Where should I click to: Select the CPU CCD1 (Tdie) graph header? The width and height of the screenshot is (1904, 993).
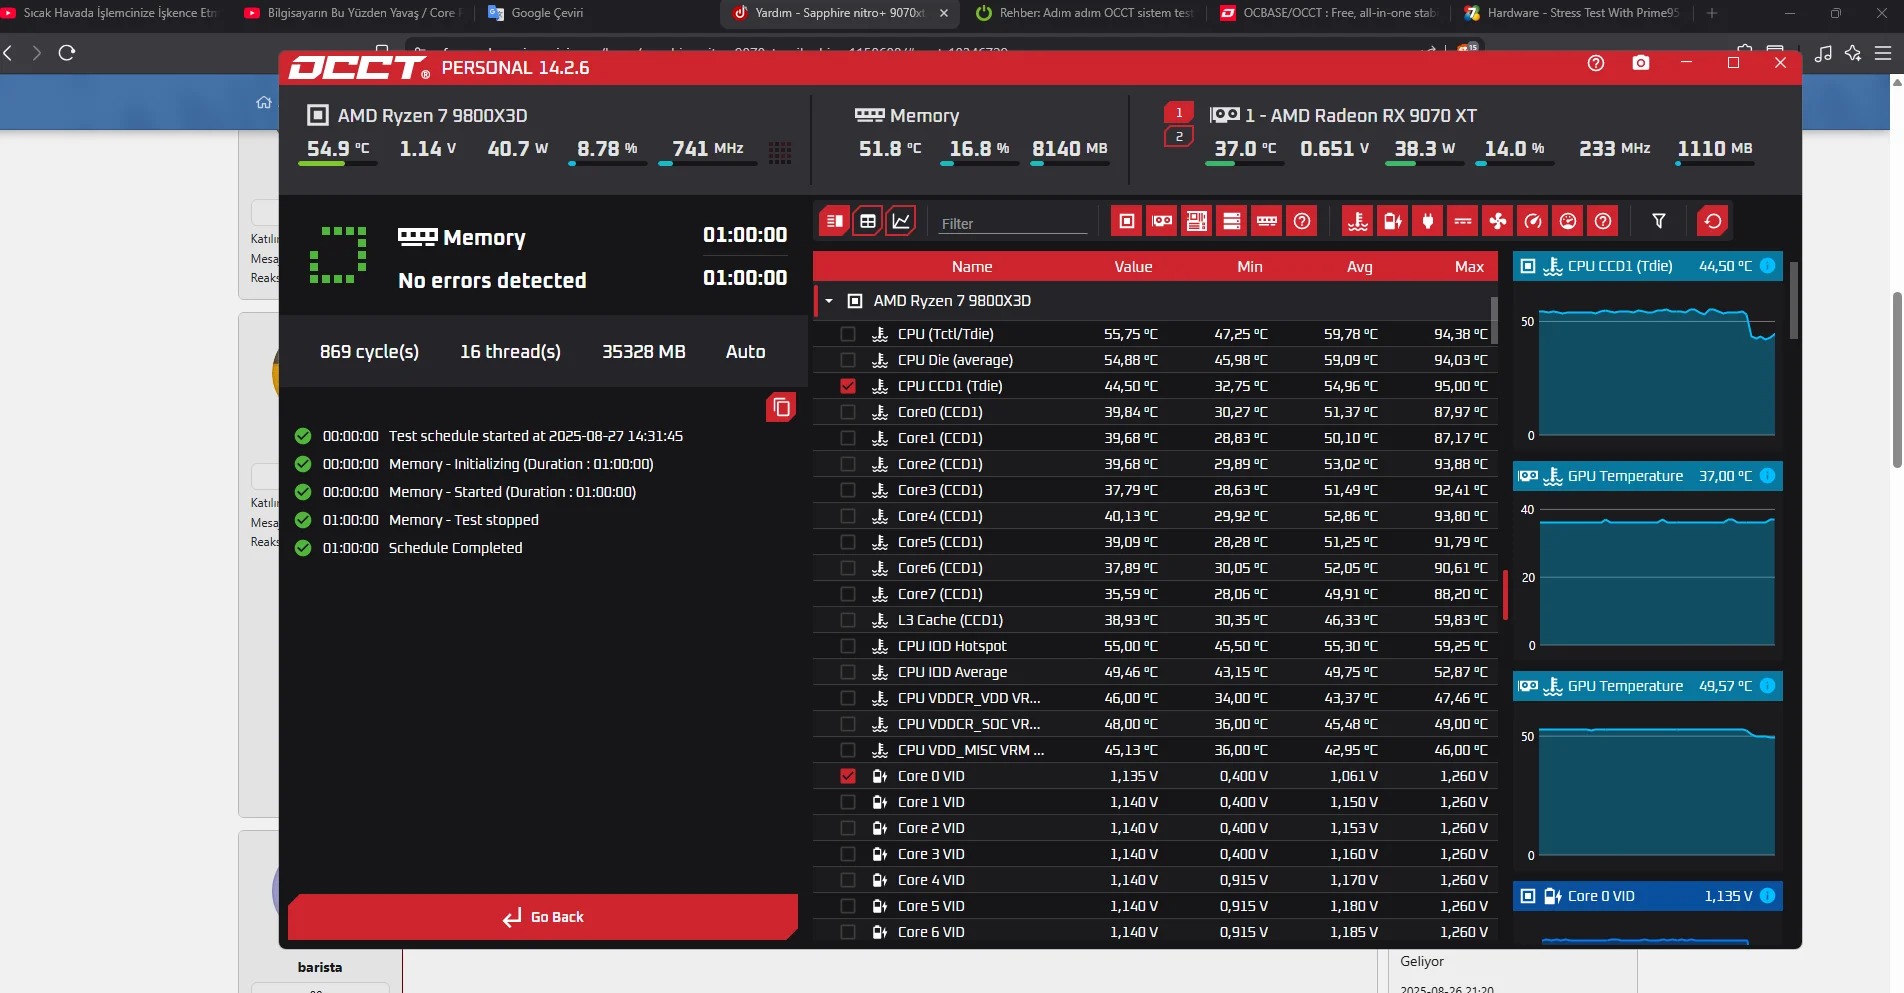click(1647, 266)
